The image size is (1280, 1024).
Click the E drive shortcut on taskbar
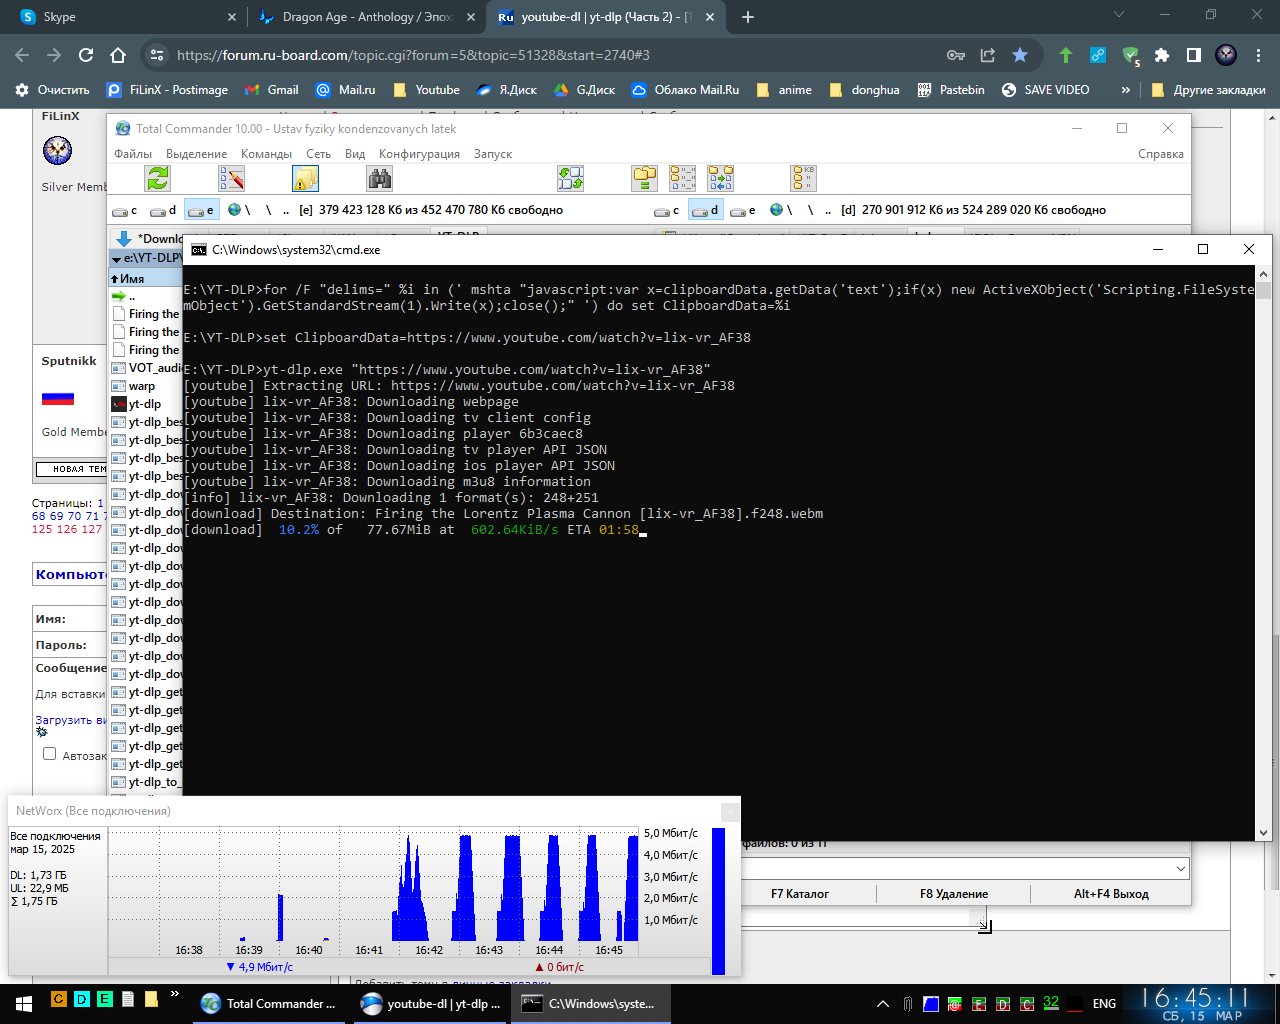point(104,998)
